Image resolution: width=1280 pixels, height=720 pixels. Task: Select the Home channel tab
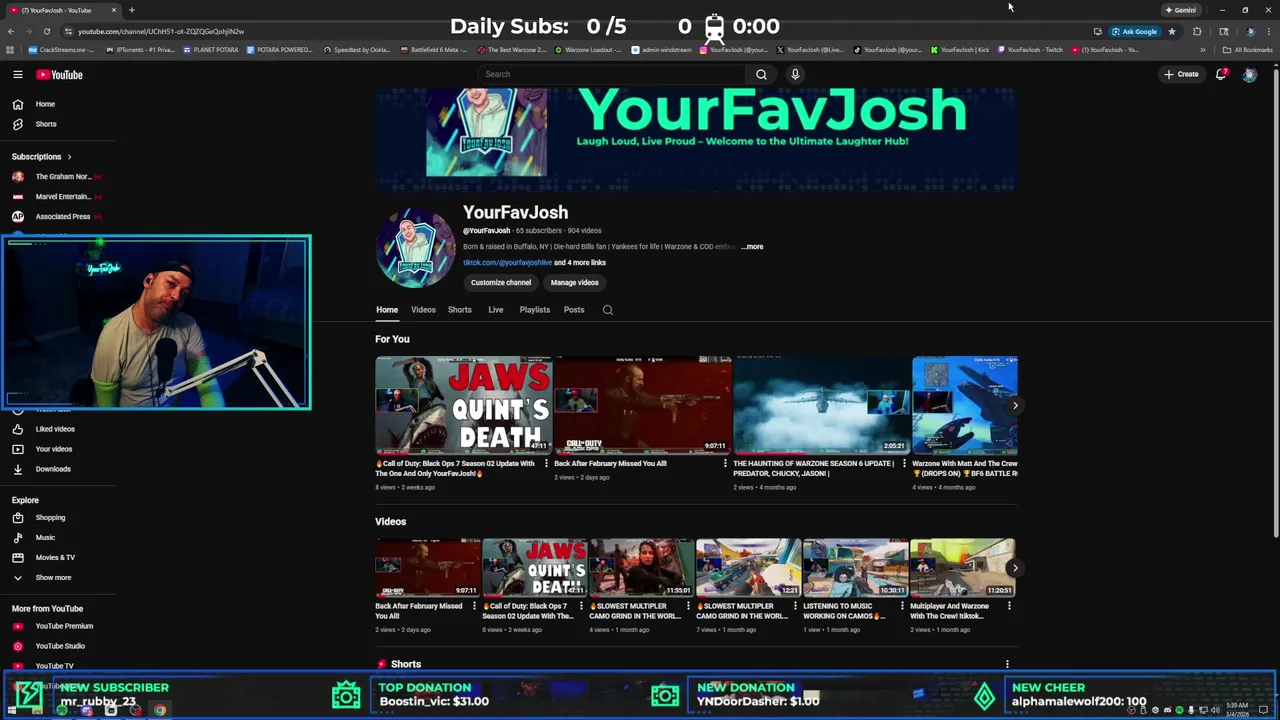(x=387, y=310)
